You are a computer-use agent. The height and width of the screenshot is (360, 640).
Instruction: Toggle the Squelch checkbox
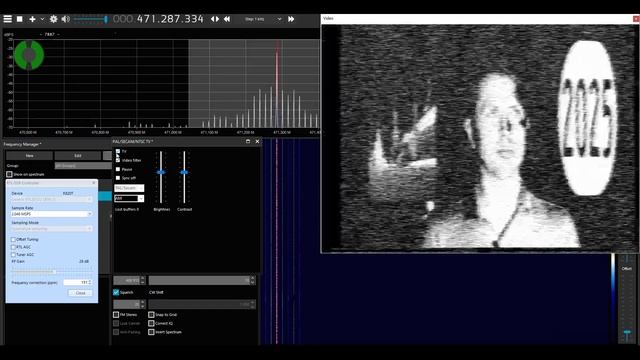[116, 292]
